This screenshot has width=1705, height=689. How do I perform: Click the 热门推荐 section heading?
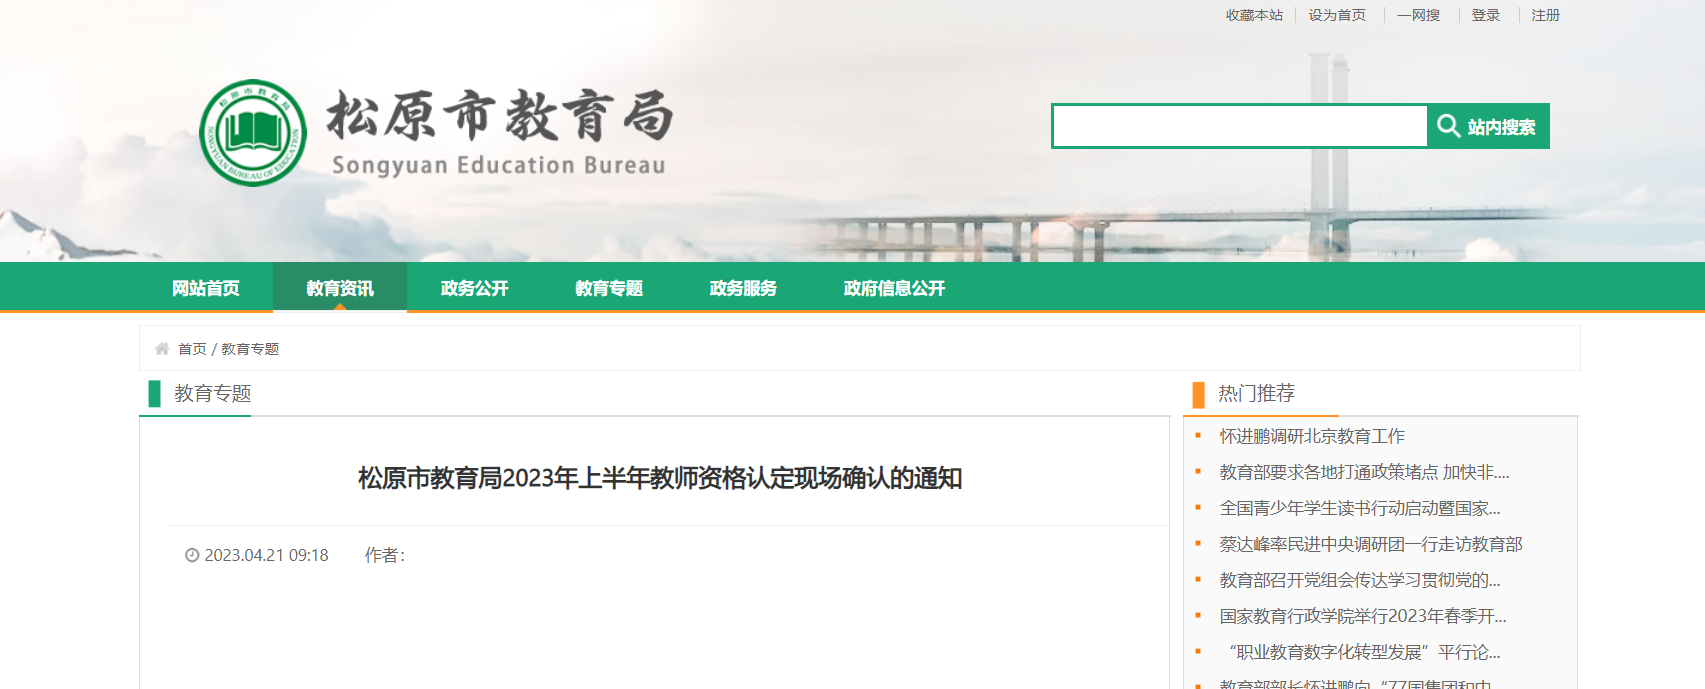[x=1257, y=393]
